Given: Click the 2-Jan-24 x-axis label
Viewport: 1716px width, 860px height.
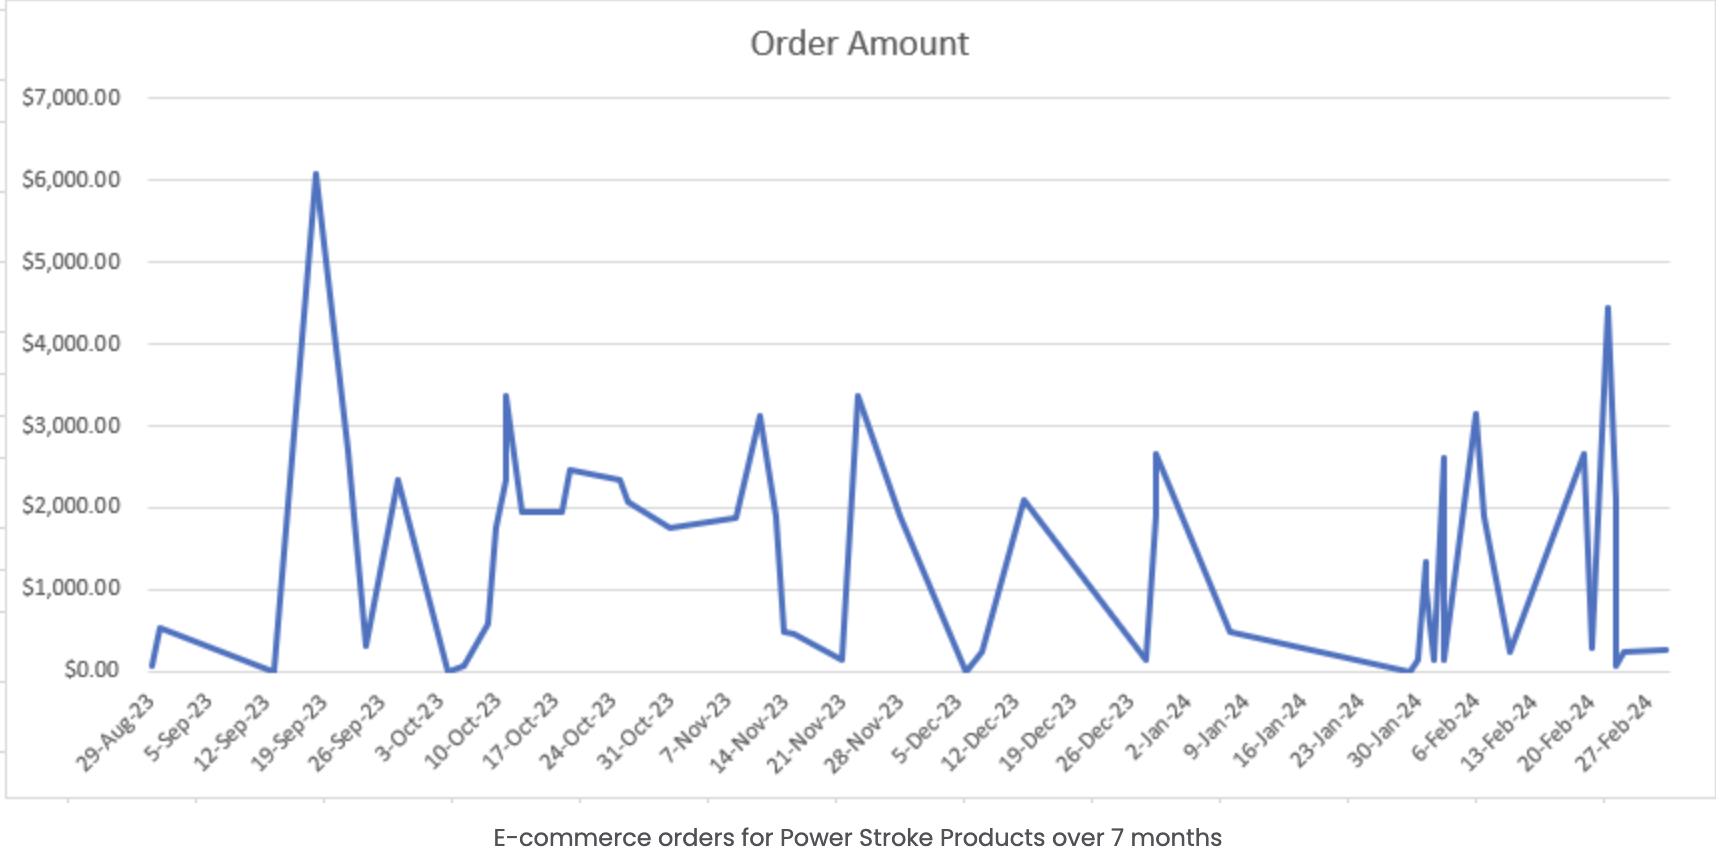Looking at the screenshot, I should point(1158,727).
